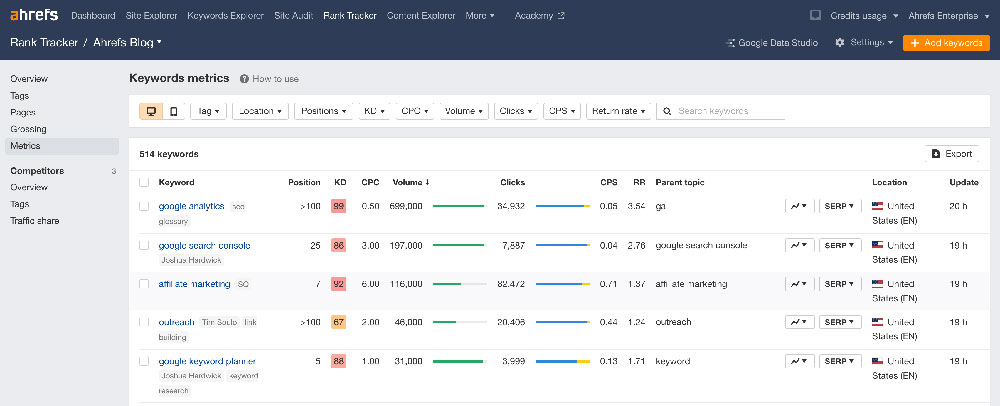Click the Add keywords button

click(946, 43)
